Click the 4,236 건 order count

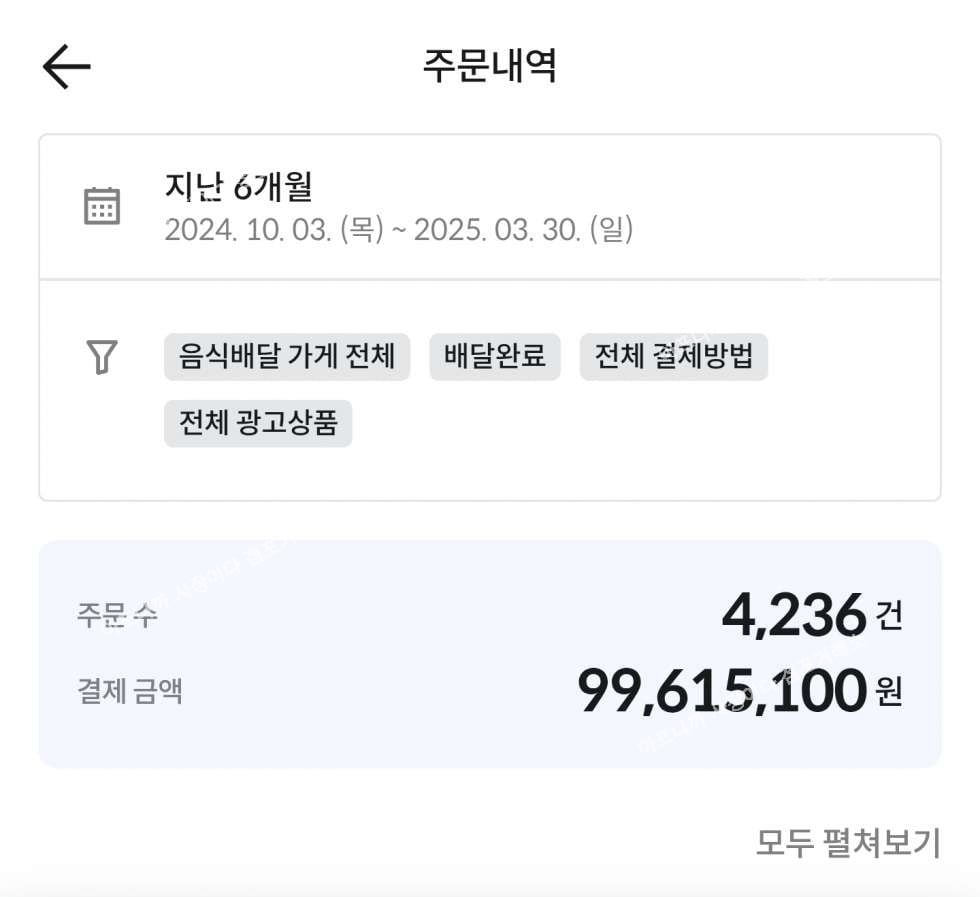pos(812,616)
